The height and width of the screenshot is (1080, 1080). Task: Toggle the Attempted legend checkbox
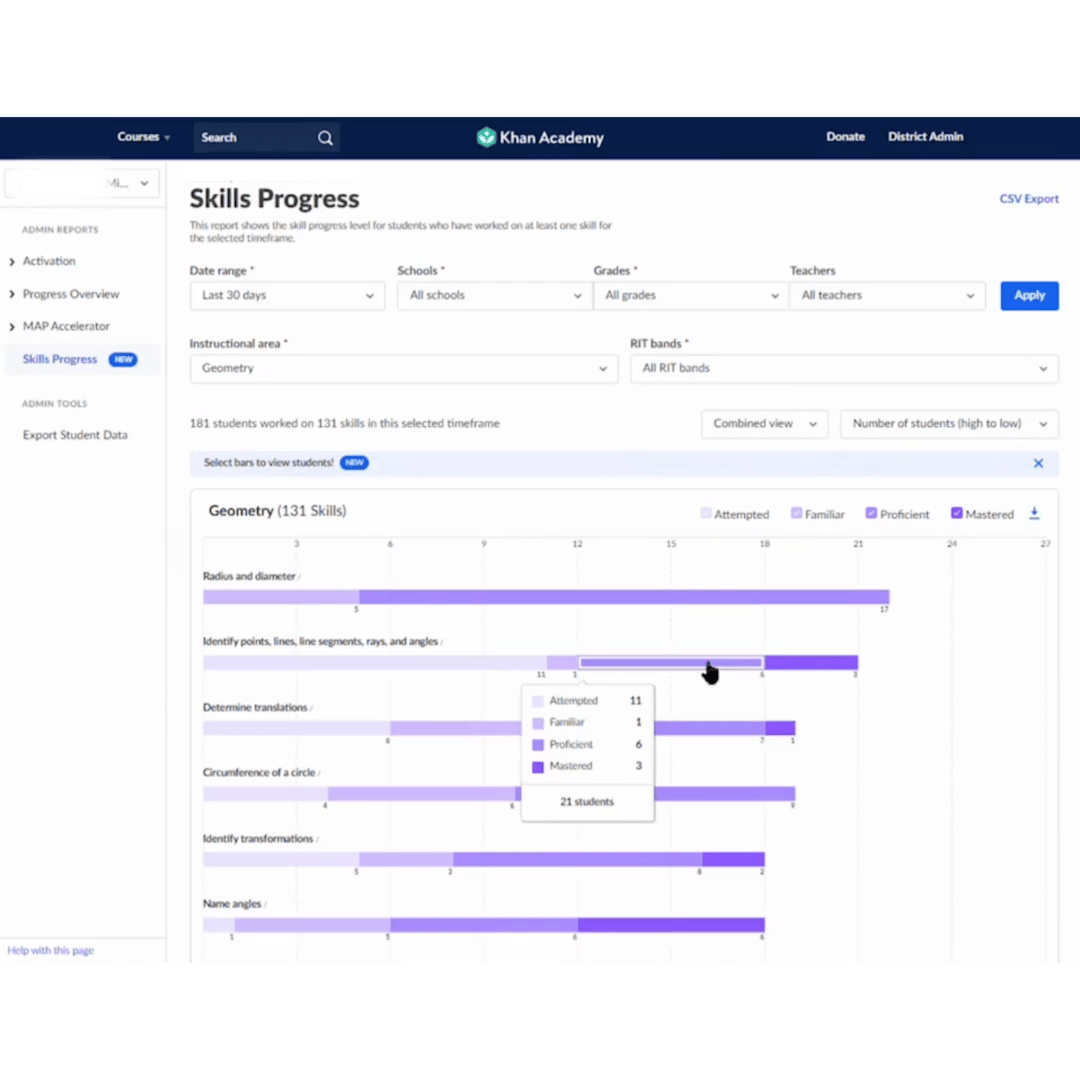coord(705,513)
